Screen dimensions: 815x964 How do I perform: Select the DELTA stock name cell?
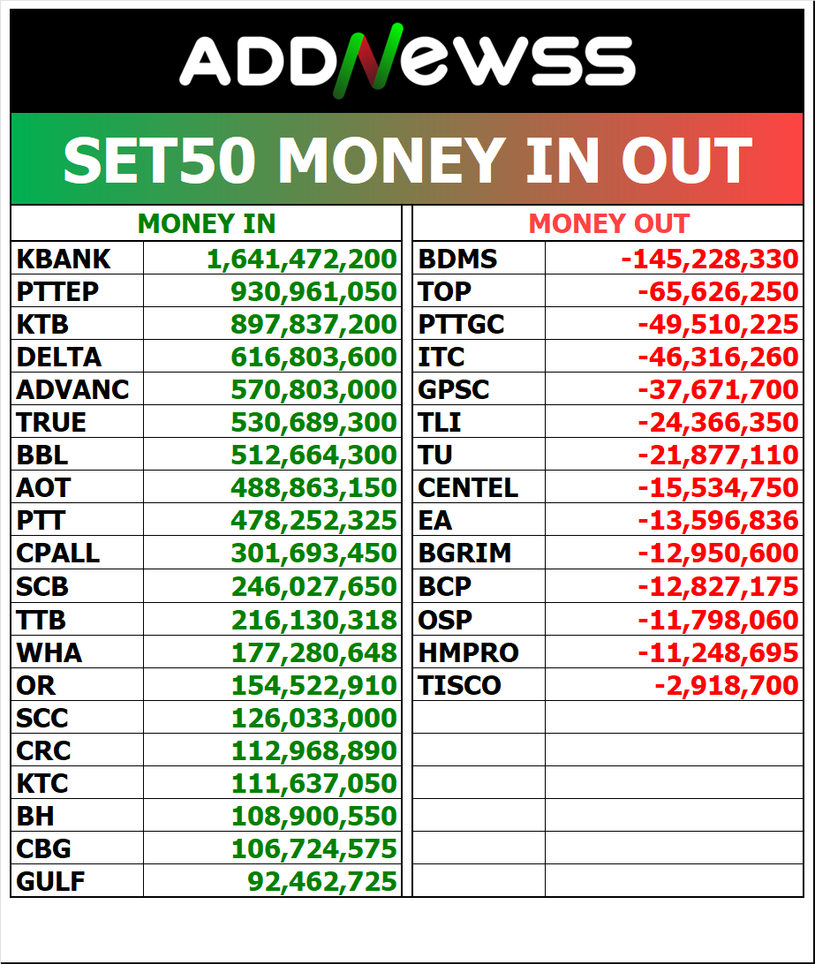[x=59, y=357]
